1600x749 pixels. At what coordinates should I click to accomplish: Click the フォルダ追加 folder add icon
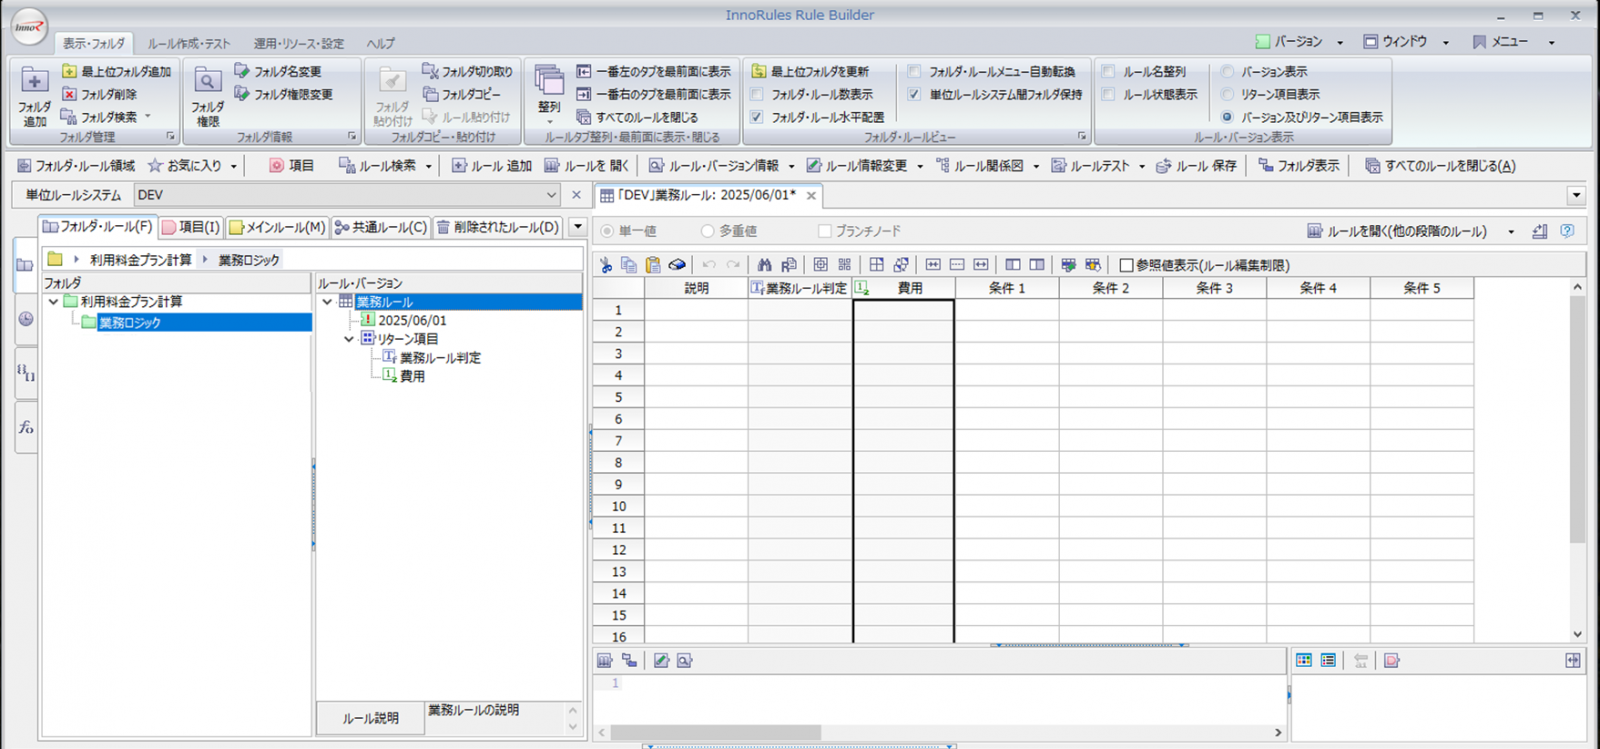(x=34, y=83)
